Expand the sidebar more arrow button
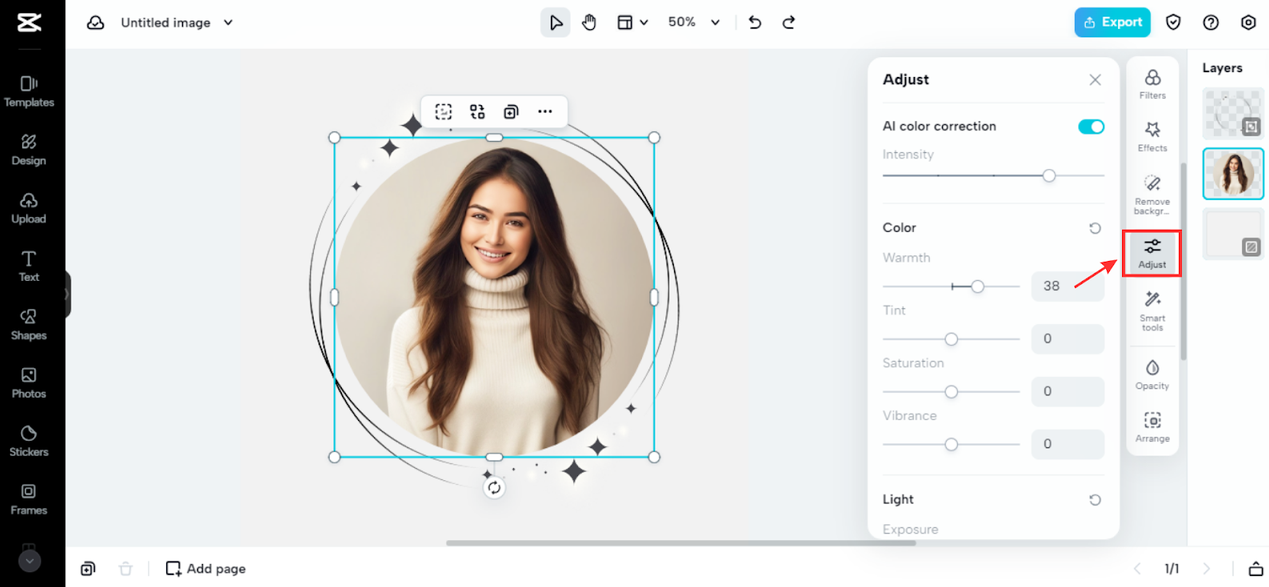 29,562
